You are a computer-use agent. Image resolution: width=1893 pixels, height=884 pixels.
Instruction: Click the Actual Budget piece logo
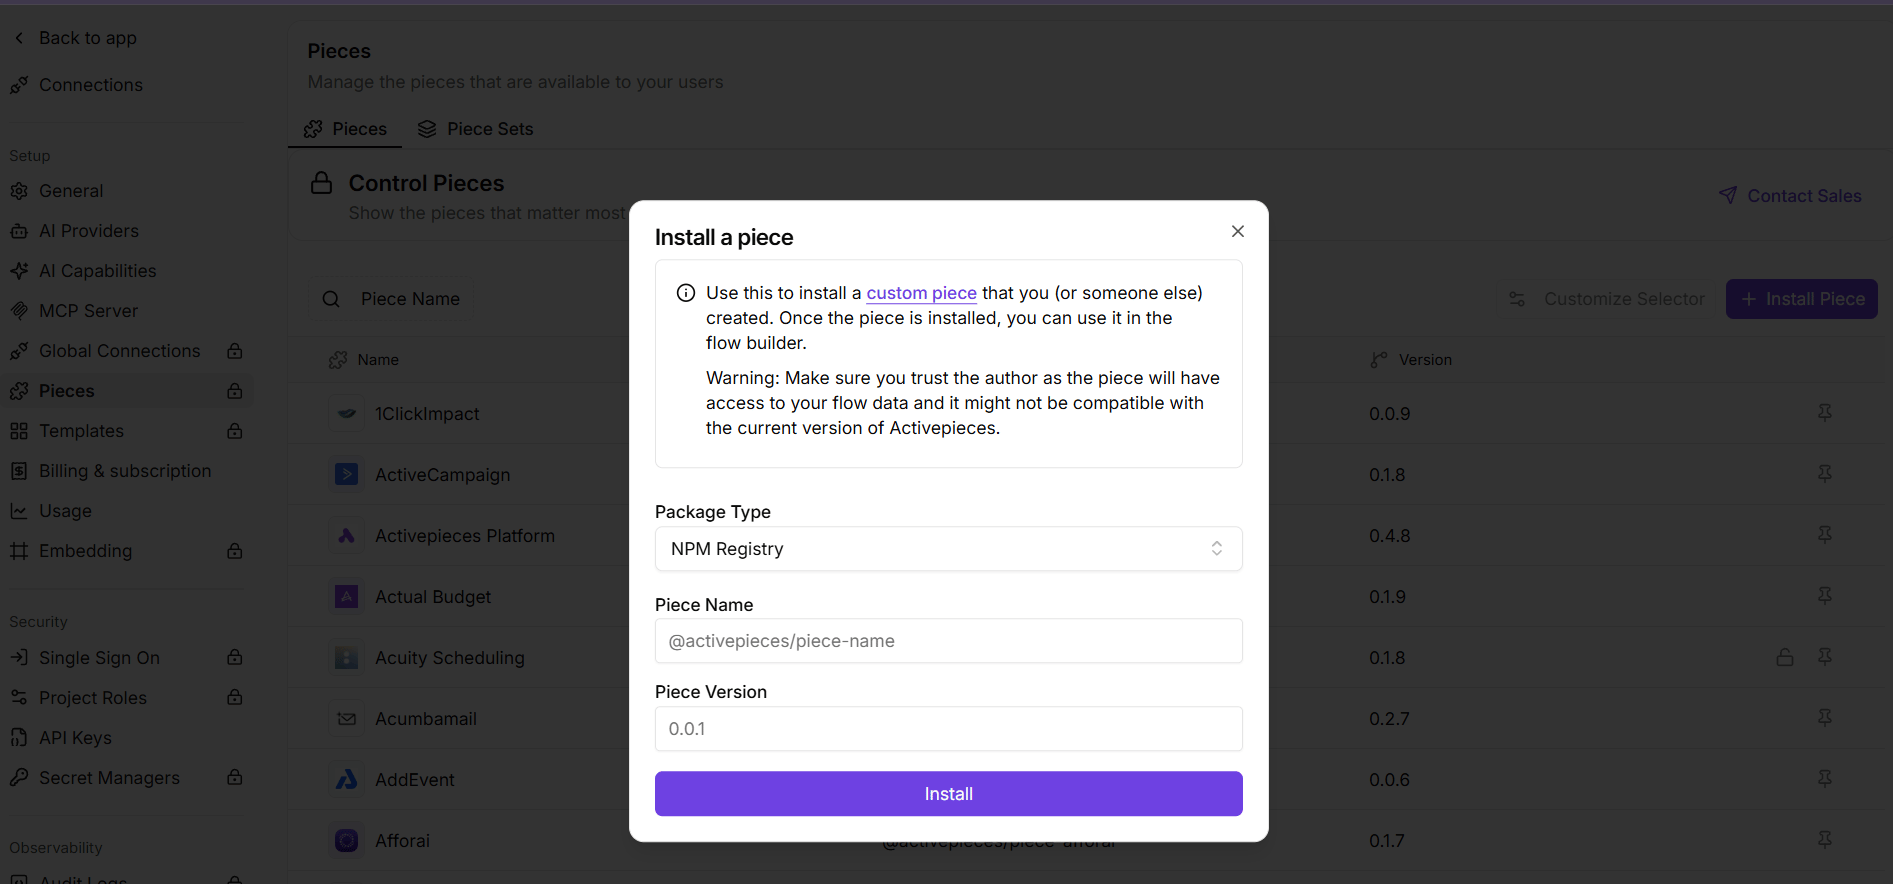pos(347,596)
